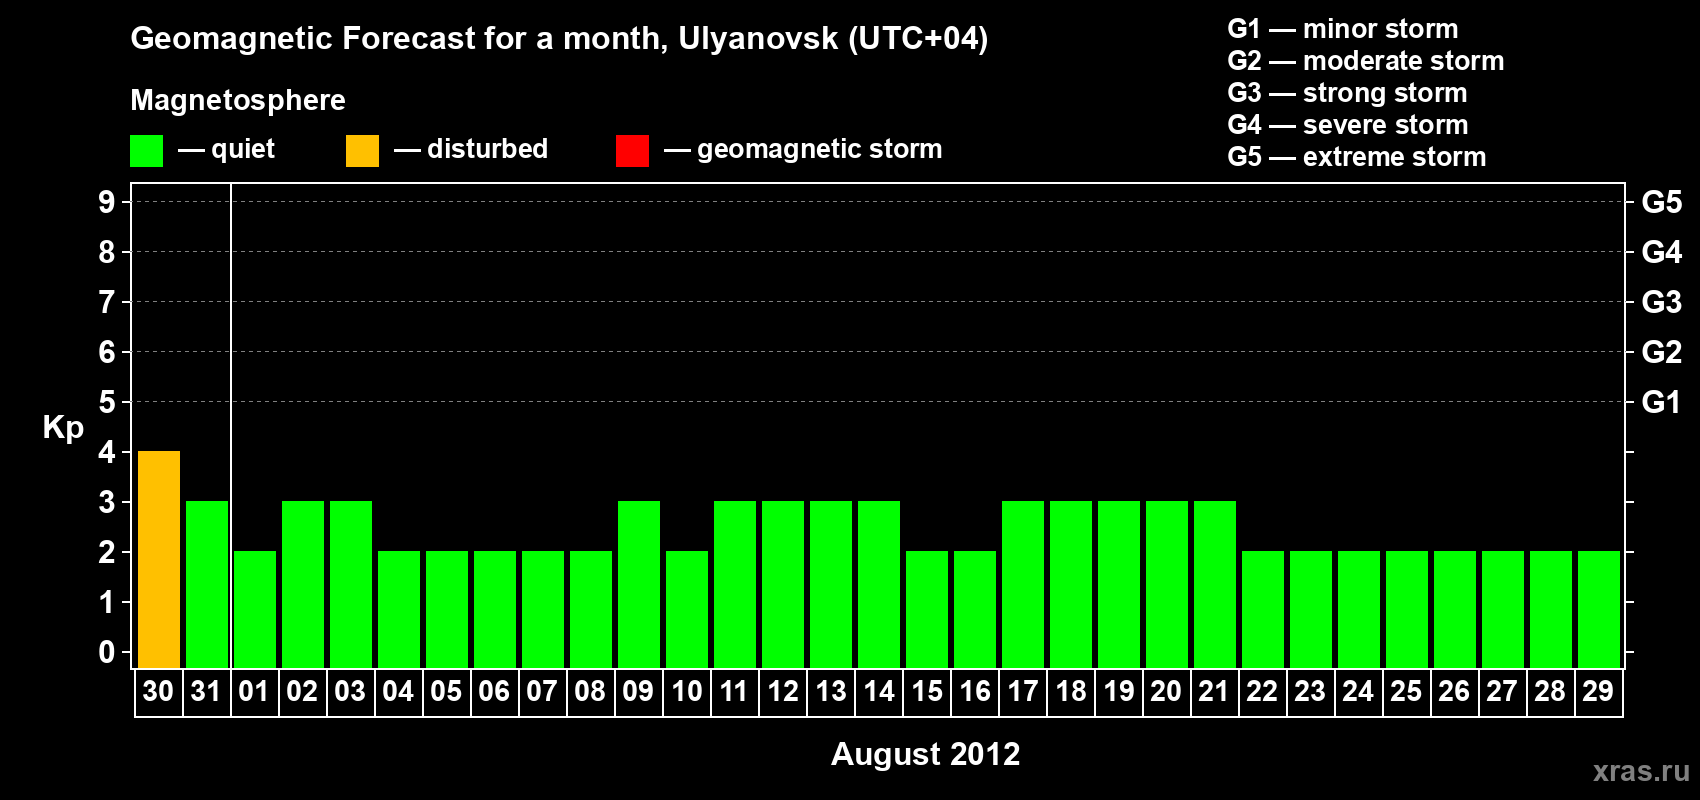The image size is (1700, 800).
Task: Click the 'G3 — strong storm' legend line
Action: pos(1347,93)
